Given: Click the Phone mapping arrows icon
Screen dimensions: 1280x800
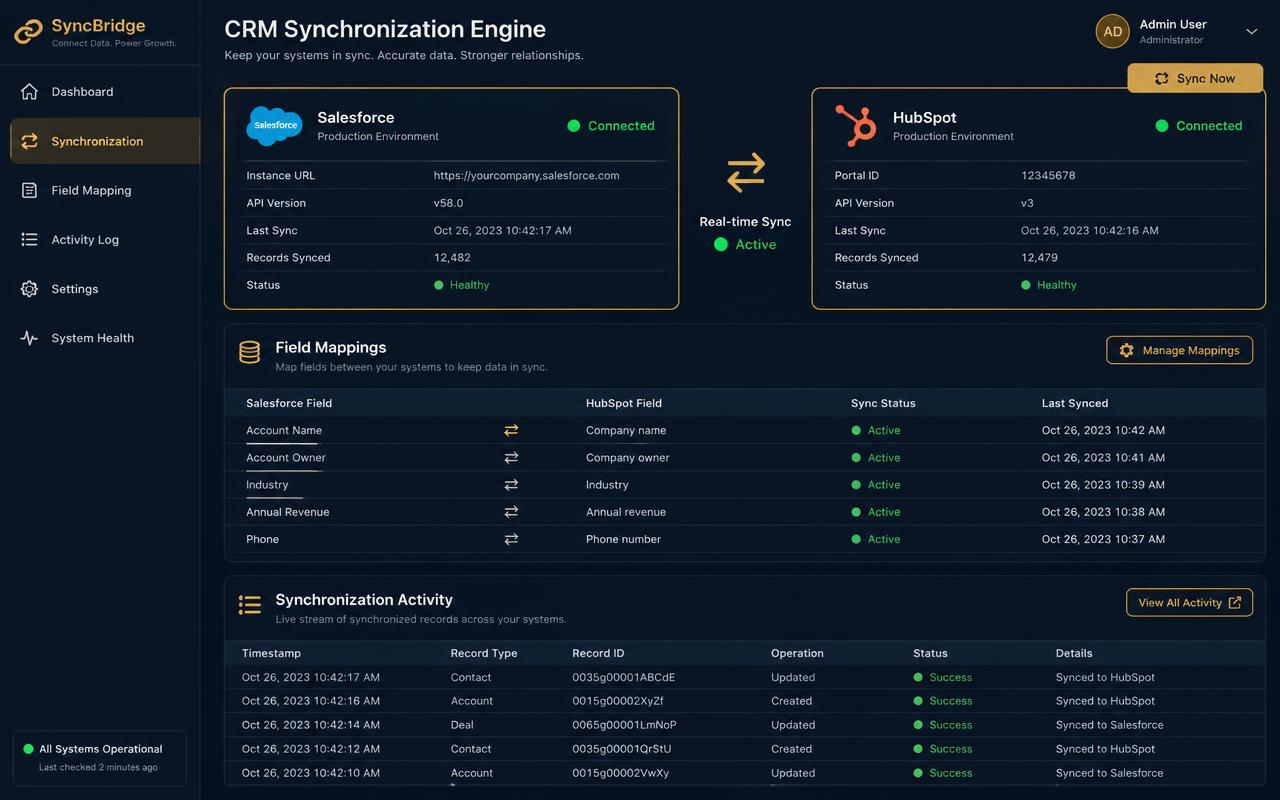Looking at the screenshot, I should click(x=511, y=539).
